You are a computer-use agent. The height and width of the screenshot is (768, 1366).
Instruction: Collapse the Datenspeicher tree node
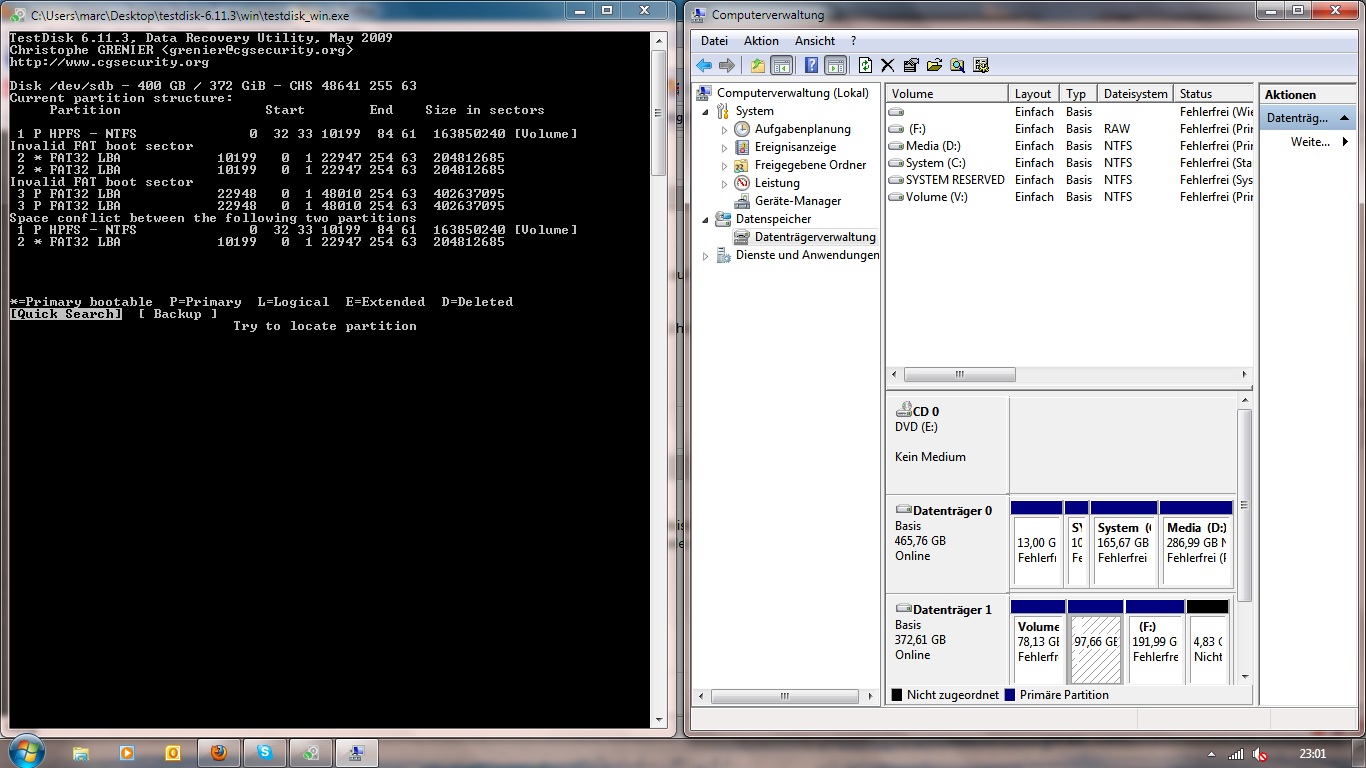point(705,219)
